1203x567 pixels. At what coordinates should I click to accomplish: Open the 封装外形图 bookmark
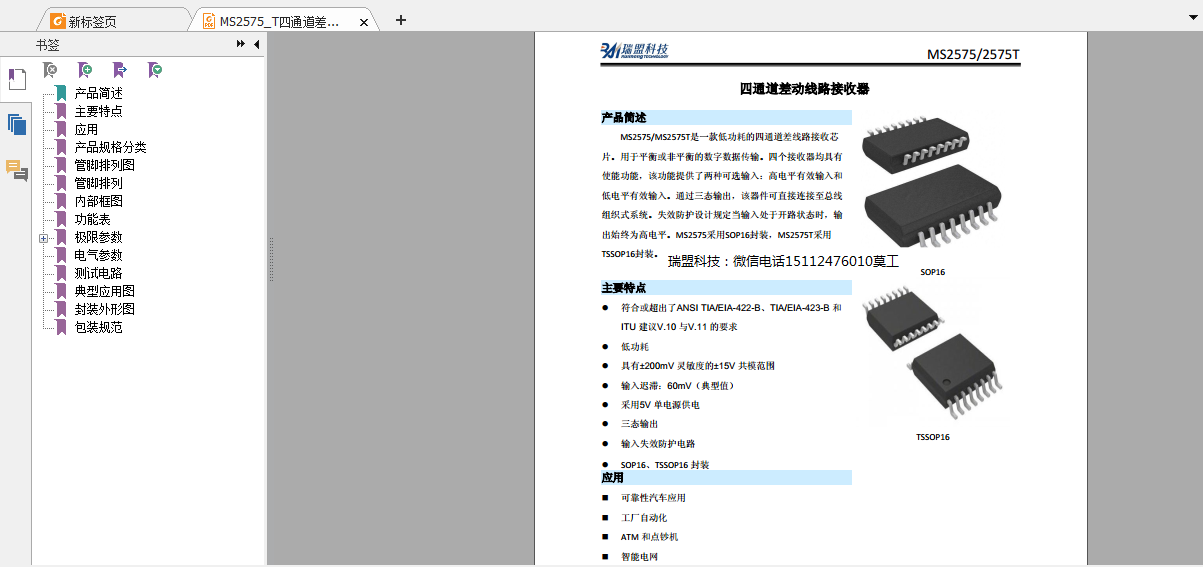(104, 309)
